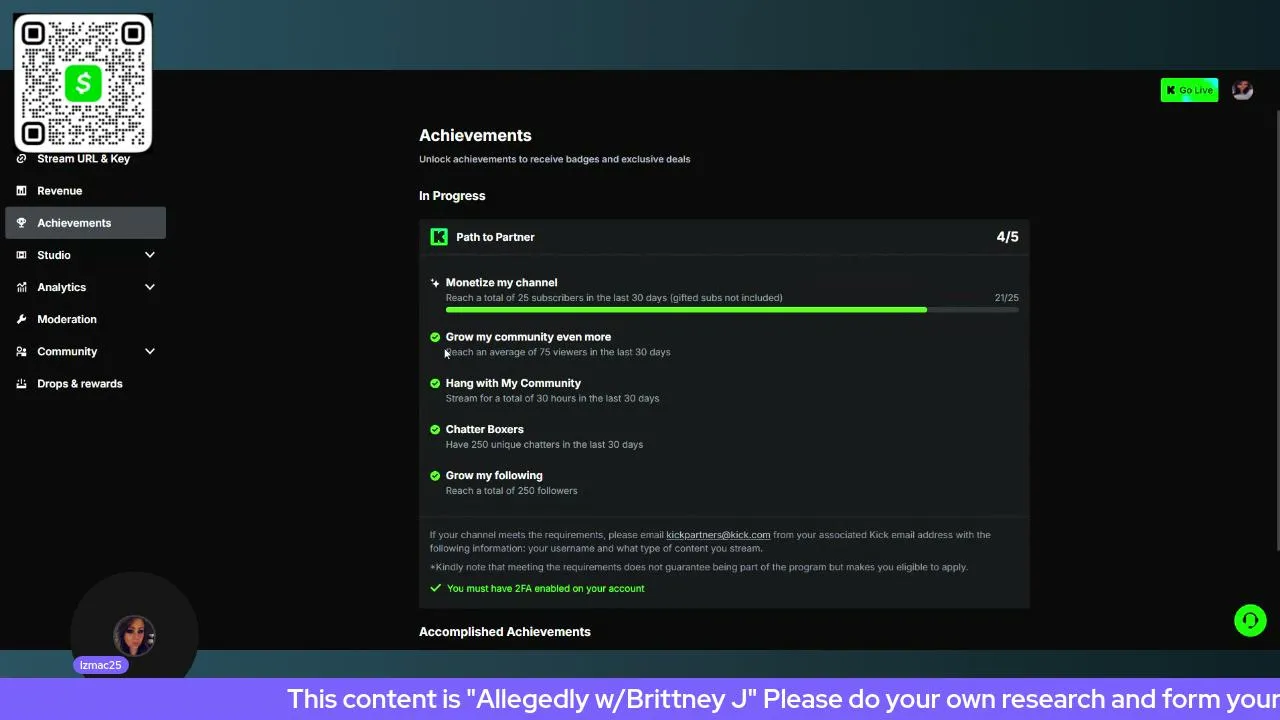Click the Kick logo beside Path to Partner

439,237
